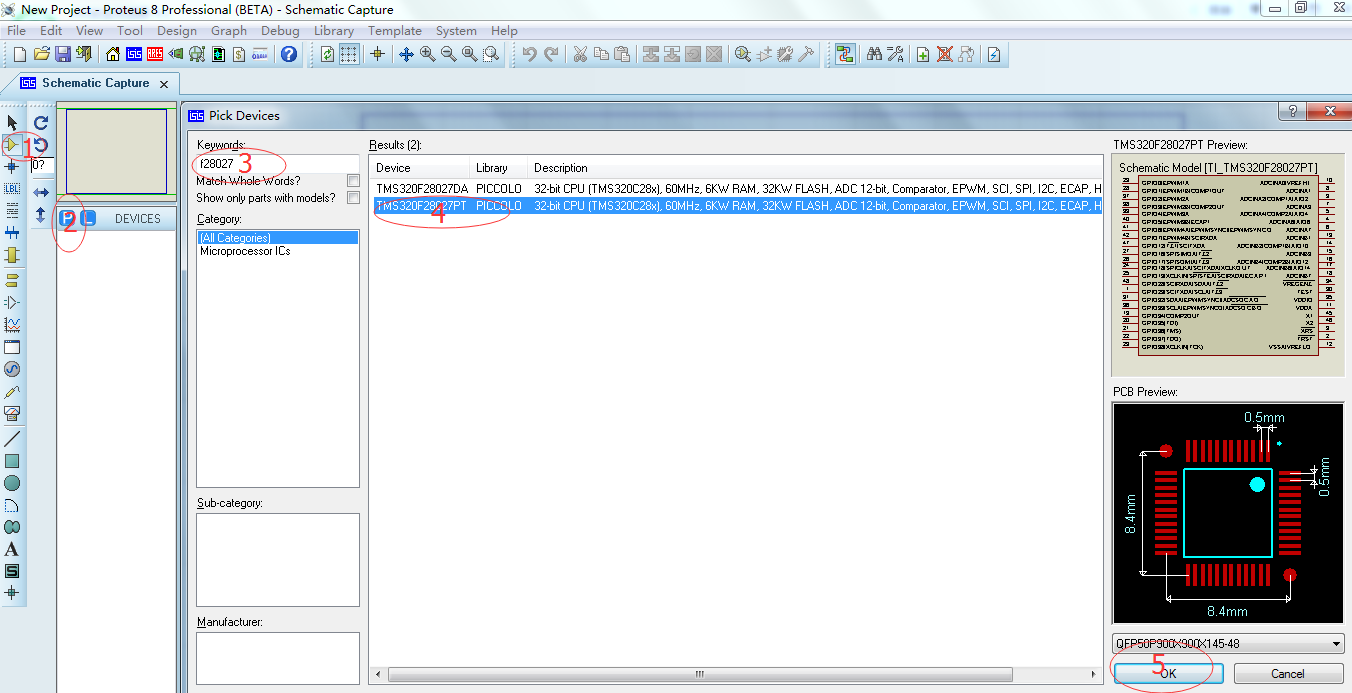The height and width of the screenshot is (693, 1352).
Task: Click the Keywords input field
Action: pyautogui.click(x=278, y=163)
